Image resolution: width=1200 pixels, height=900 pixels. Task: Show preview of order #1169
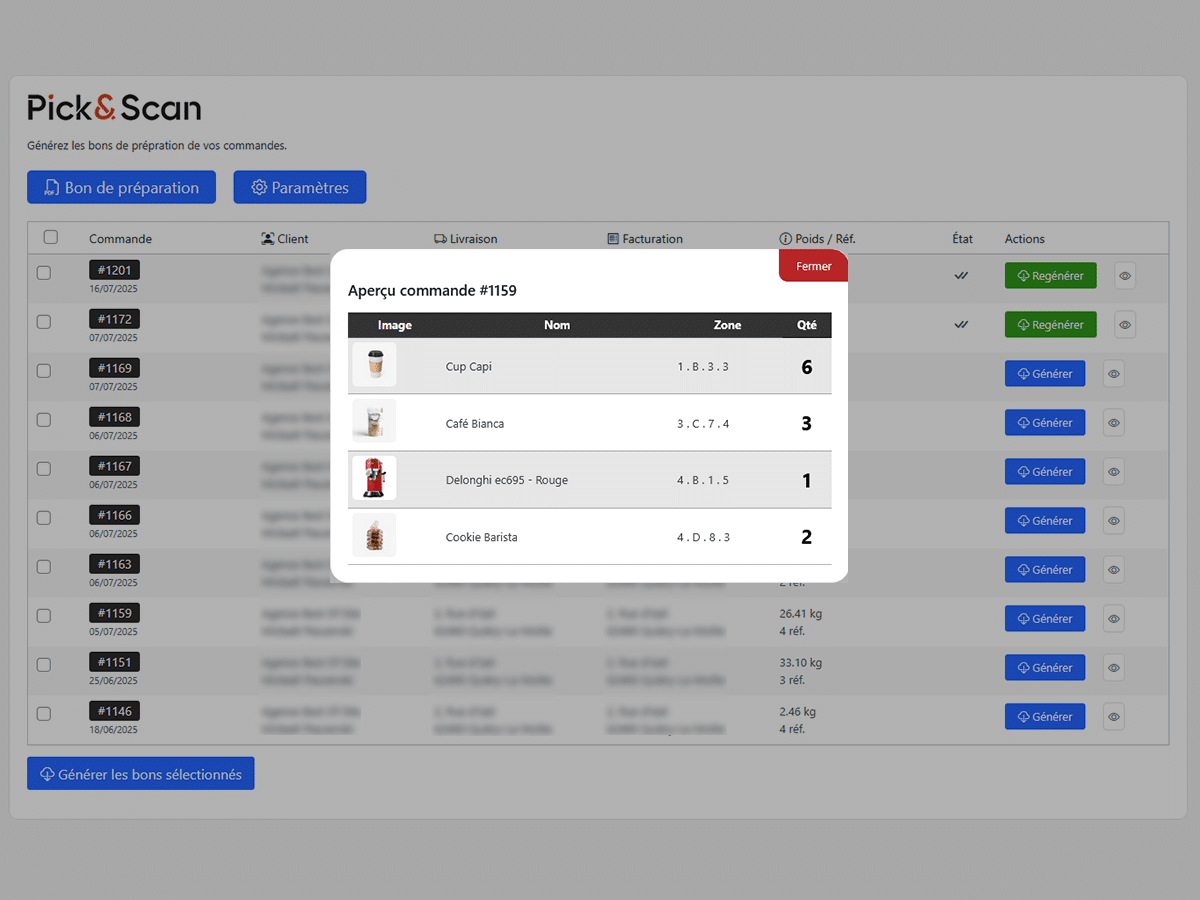coord(1113,374)
